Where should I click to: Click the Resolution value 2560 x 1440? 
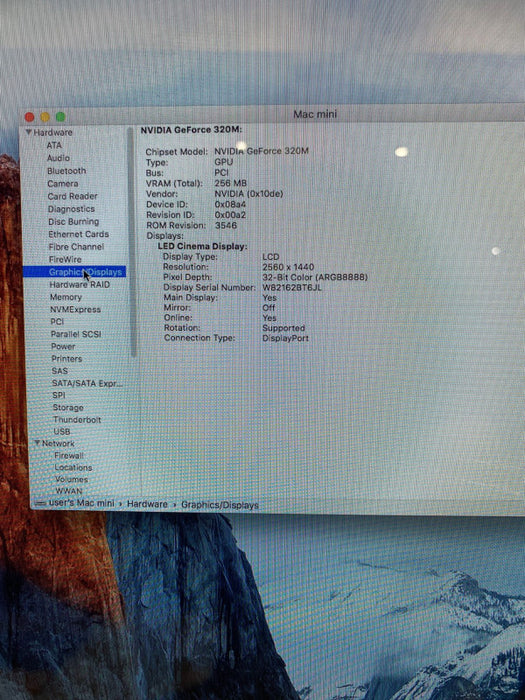tap(288, 267)
